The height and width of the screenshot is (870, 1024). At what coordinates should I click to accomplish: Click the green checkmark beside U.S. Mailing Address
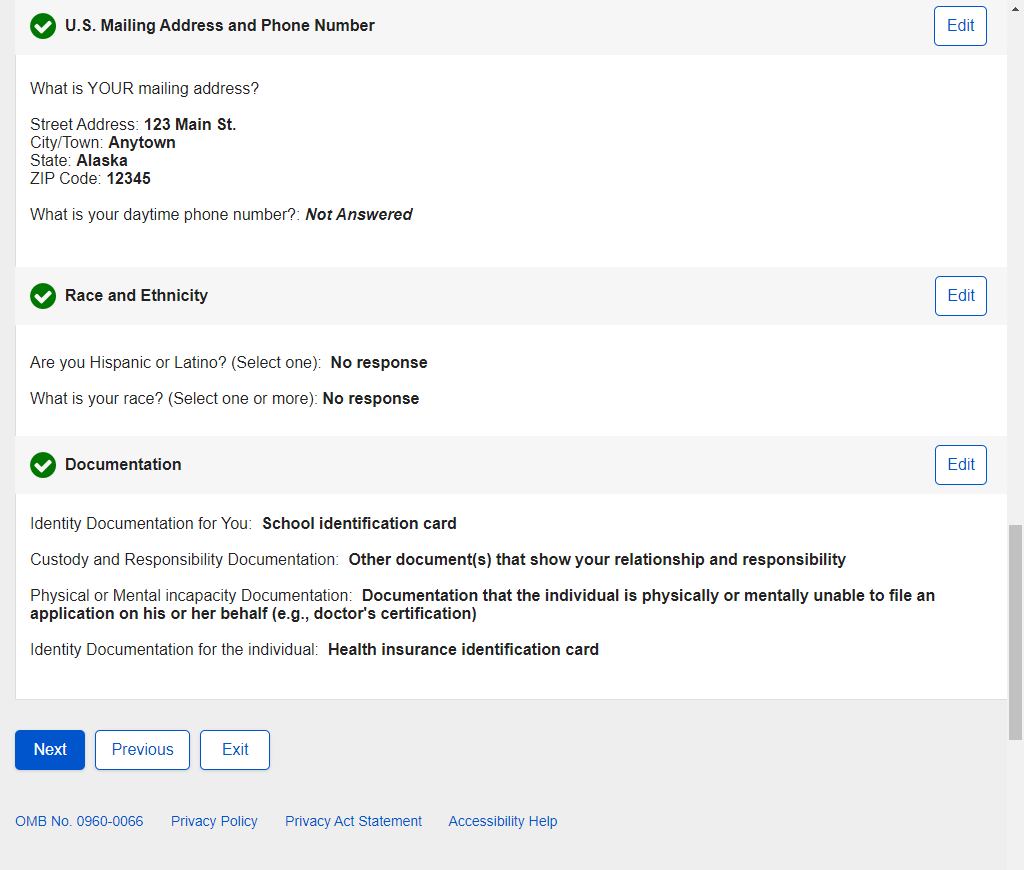point(43,26)
